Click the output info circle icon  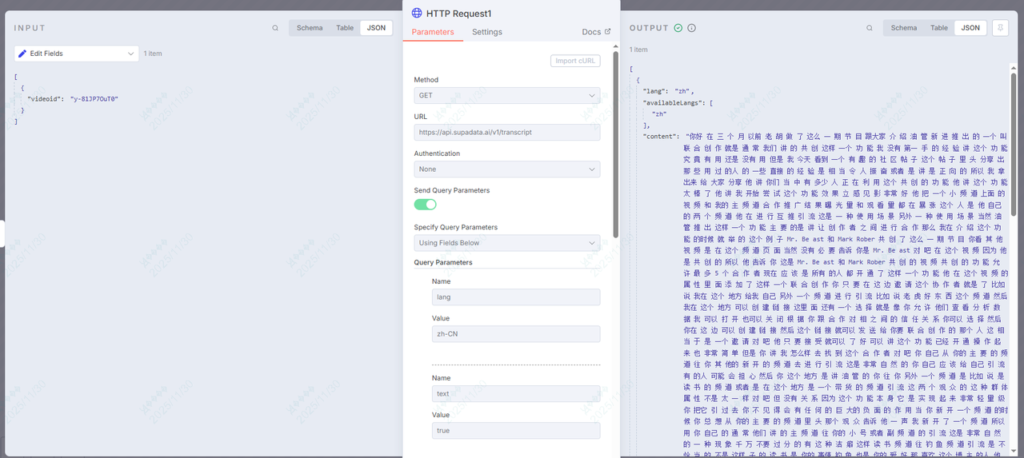pyautogui.click(x=692, y=28)
